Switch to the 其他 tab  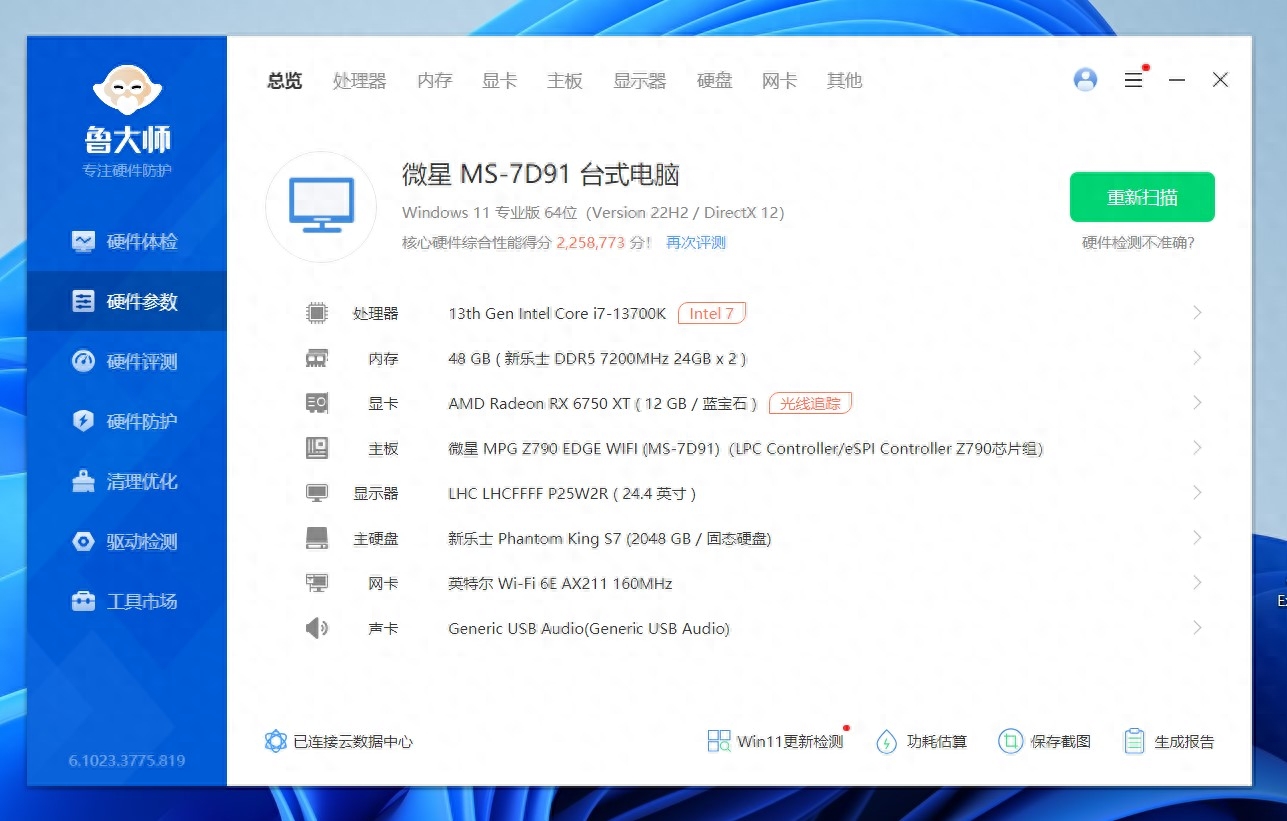845,81
